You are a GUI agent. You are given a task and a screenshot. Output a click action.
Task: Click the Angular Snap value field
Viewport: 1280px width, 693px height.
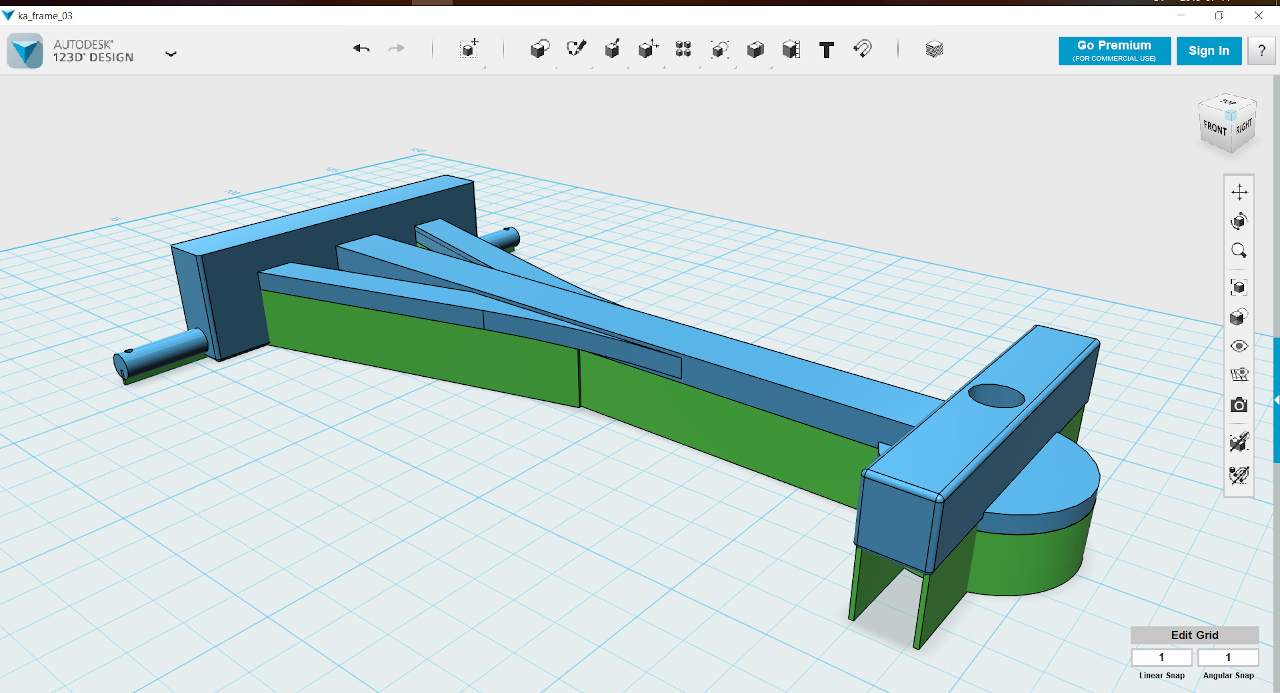[1228, 657]
